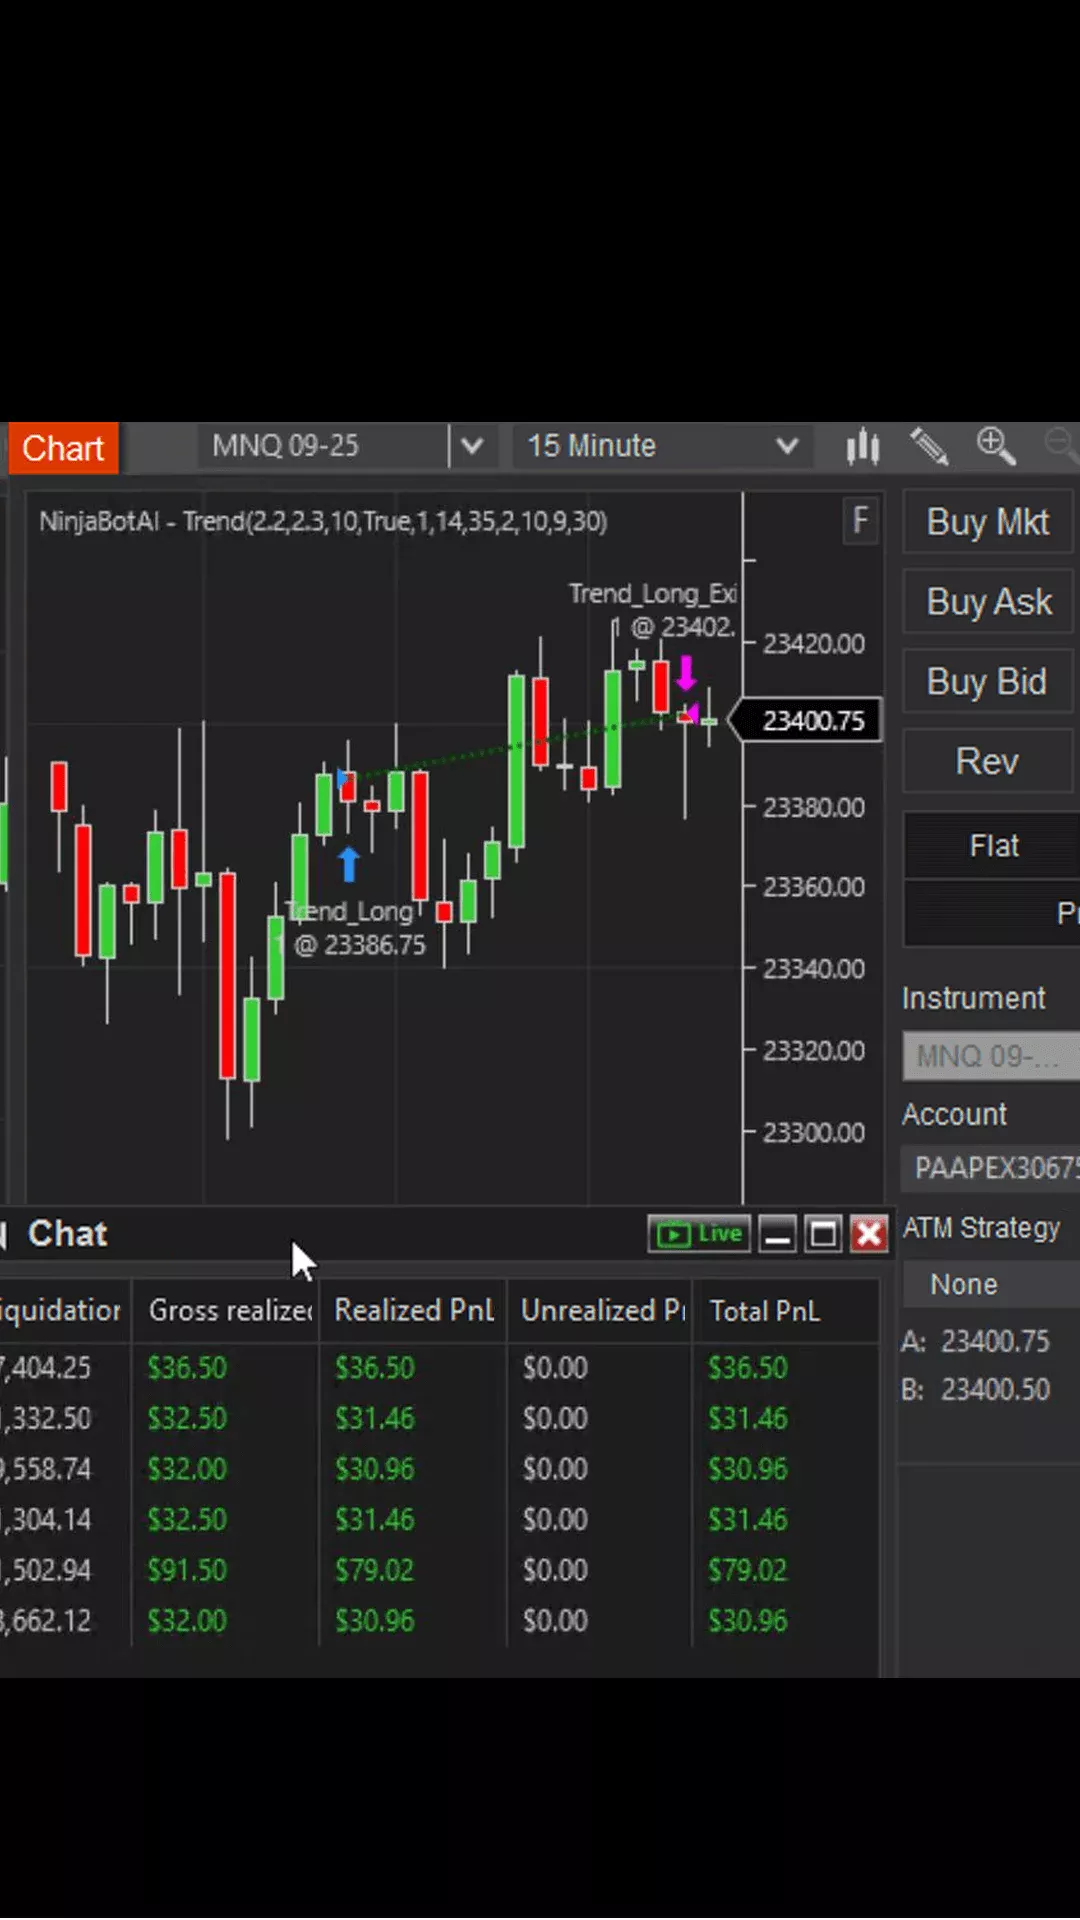Click the Flat position button
Image resolution: width=1080 pixels, height=1920 pixels.
point(992,846)
